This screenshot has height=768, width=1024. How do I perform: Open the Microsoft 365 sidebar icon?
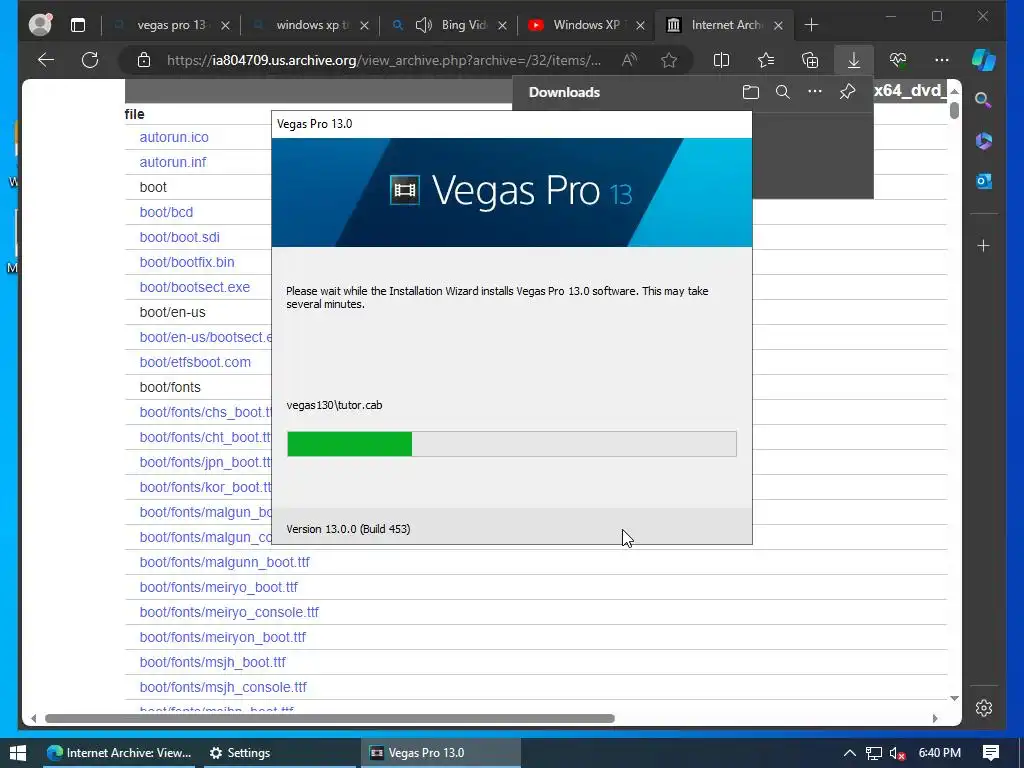(984, 140)
